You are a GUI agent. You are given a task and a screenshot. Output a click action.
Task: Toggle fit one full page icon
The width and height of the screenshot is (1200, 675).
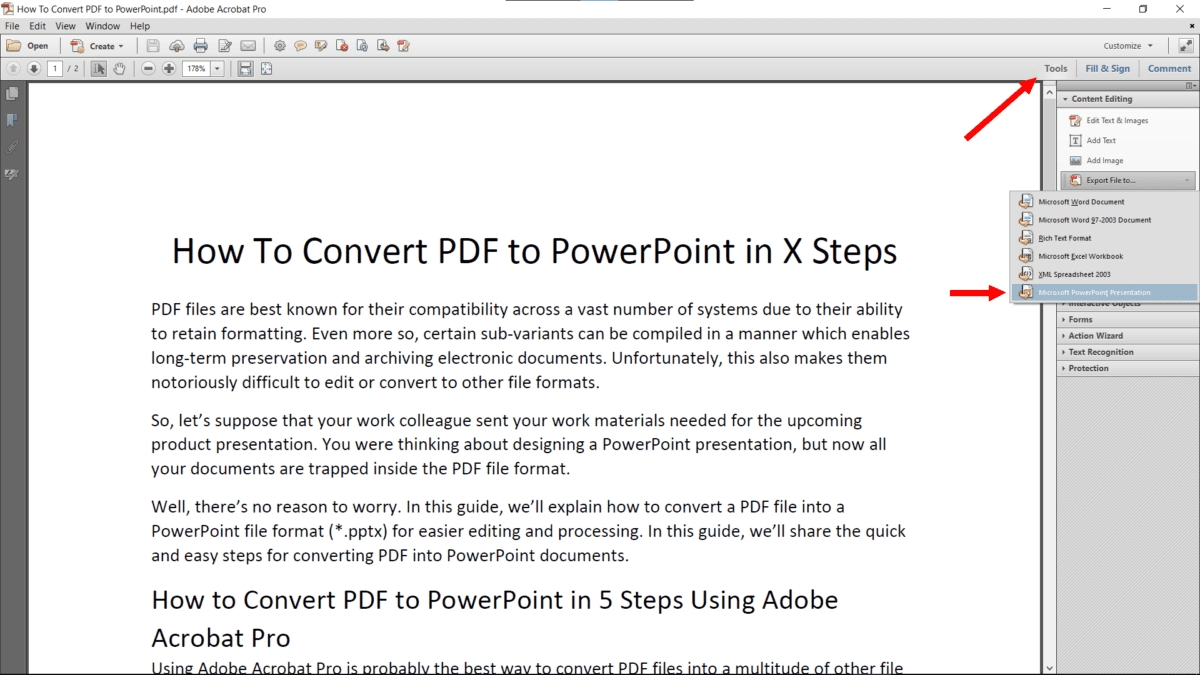267,69
